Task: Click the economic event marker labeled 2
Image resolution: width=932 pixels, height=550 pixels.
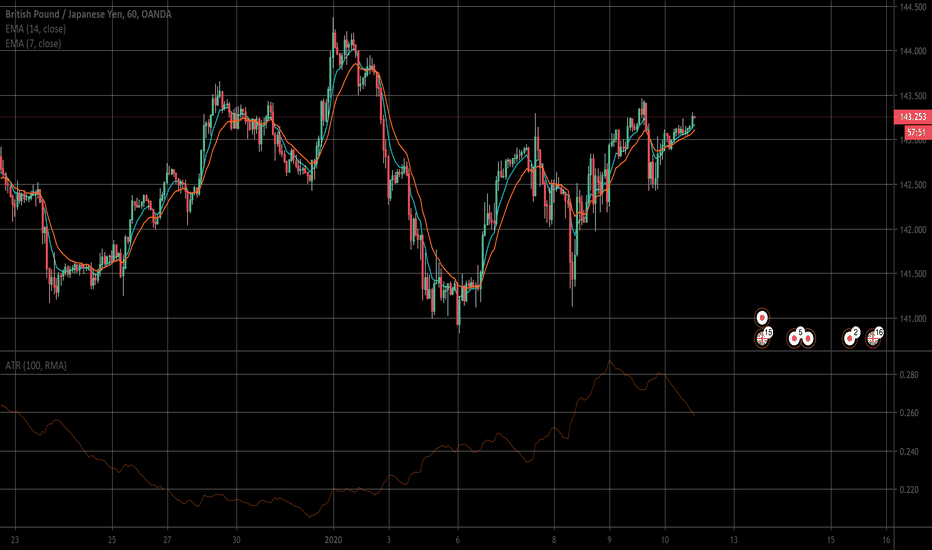Action: tap(851, 337)
